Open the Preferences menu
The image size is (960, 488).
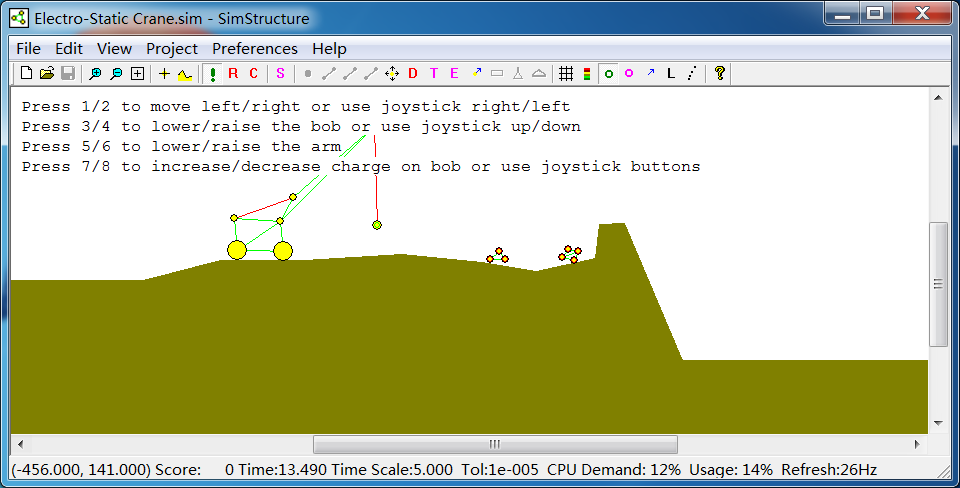pos(255,48)
